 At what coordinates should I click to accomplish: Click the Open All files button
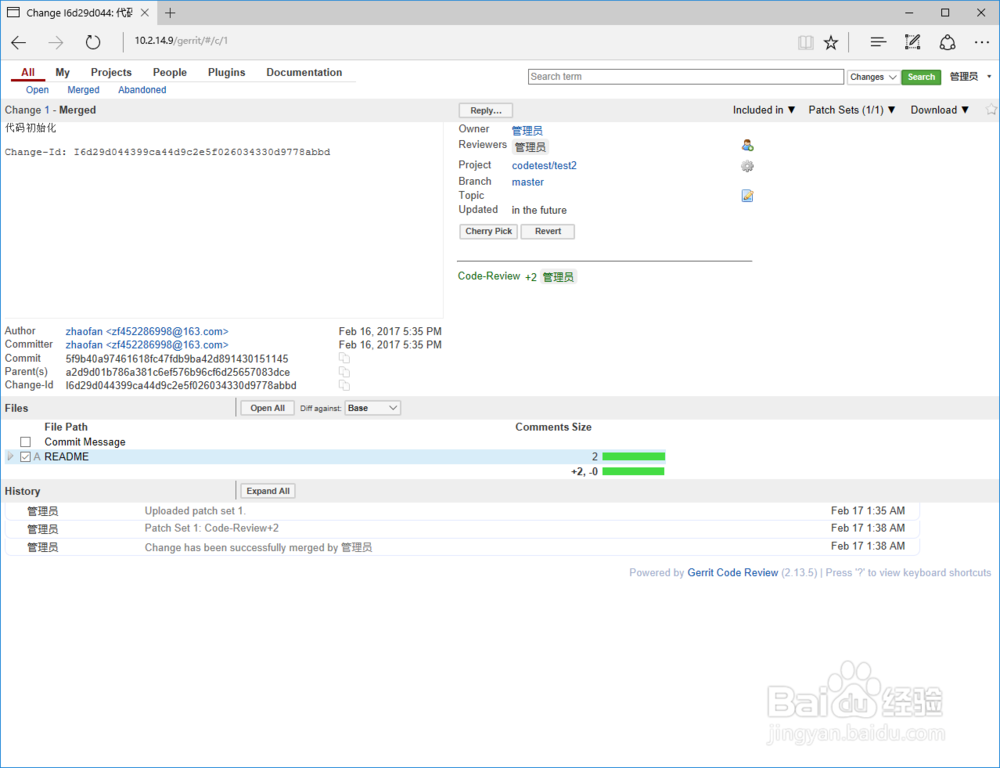pos(267,408)
